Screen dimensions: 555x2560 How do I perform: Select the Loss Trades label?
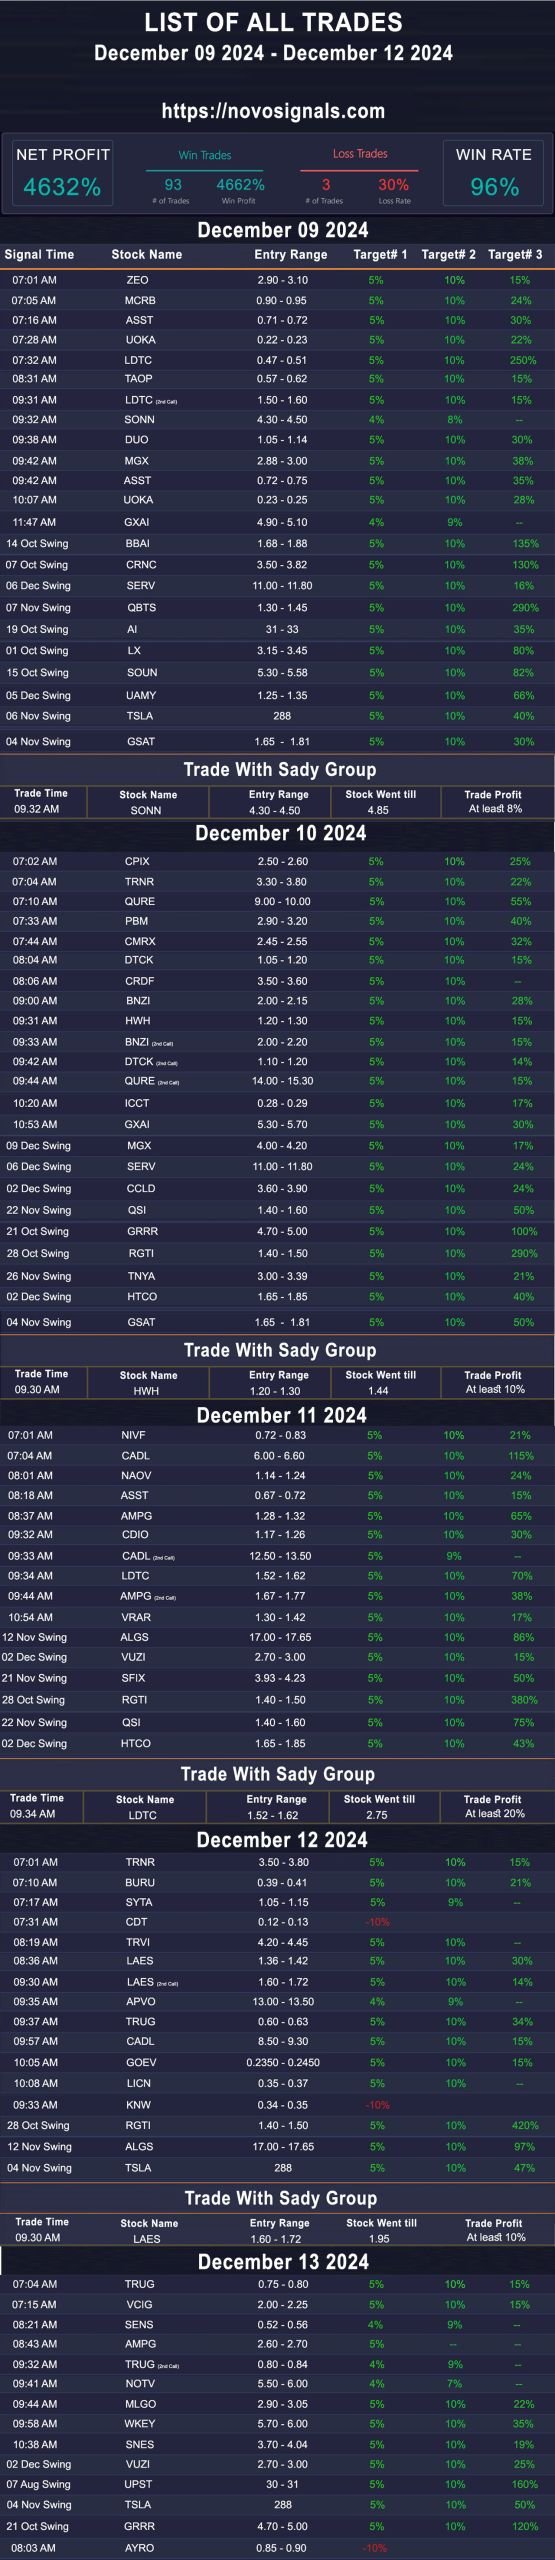tap(360, 154)
